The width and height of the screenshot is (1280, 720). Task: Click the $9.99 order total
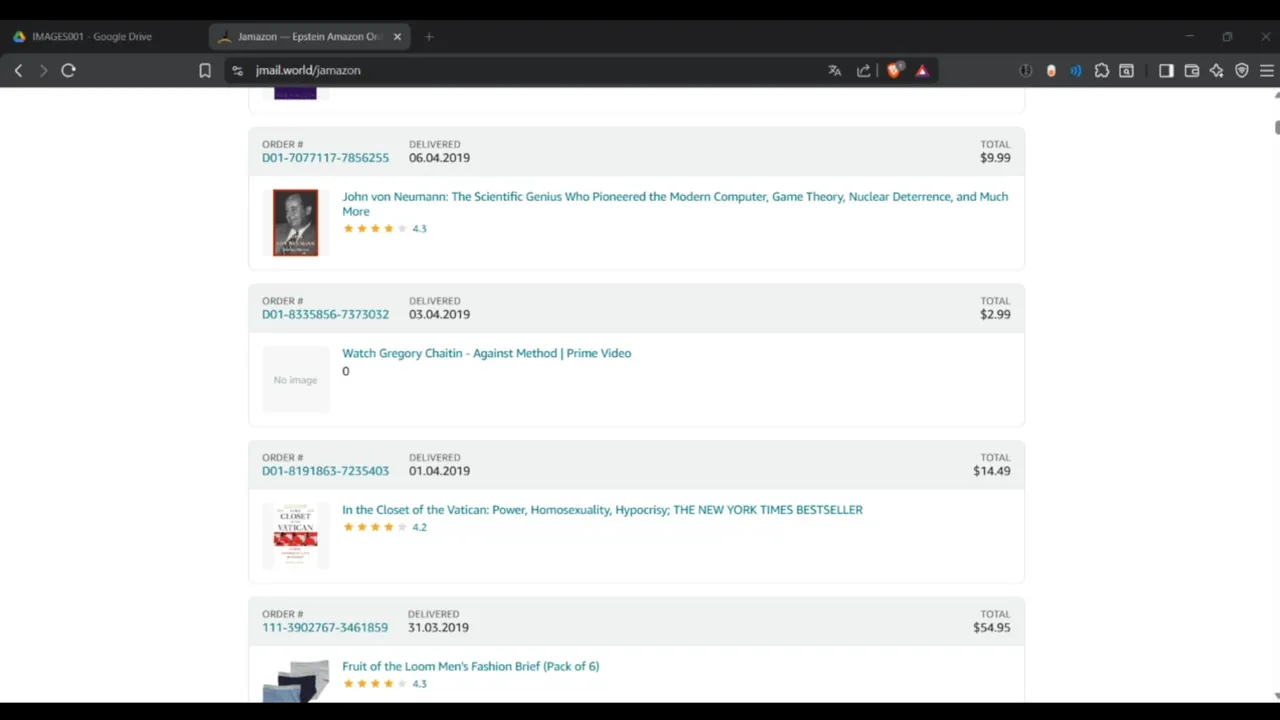click(x=995, y=158)
